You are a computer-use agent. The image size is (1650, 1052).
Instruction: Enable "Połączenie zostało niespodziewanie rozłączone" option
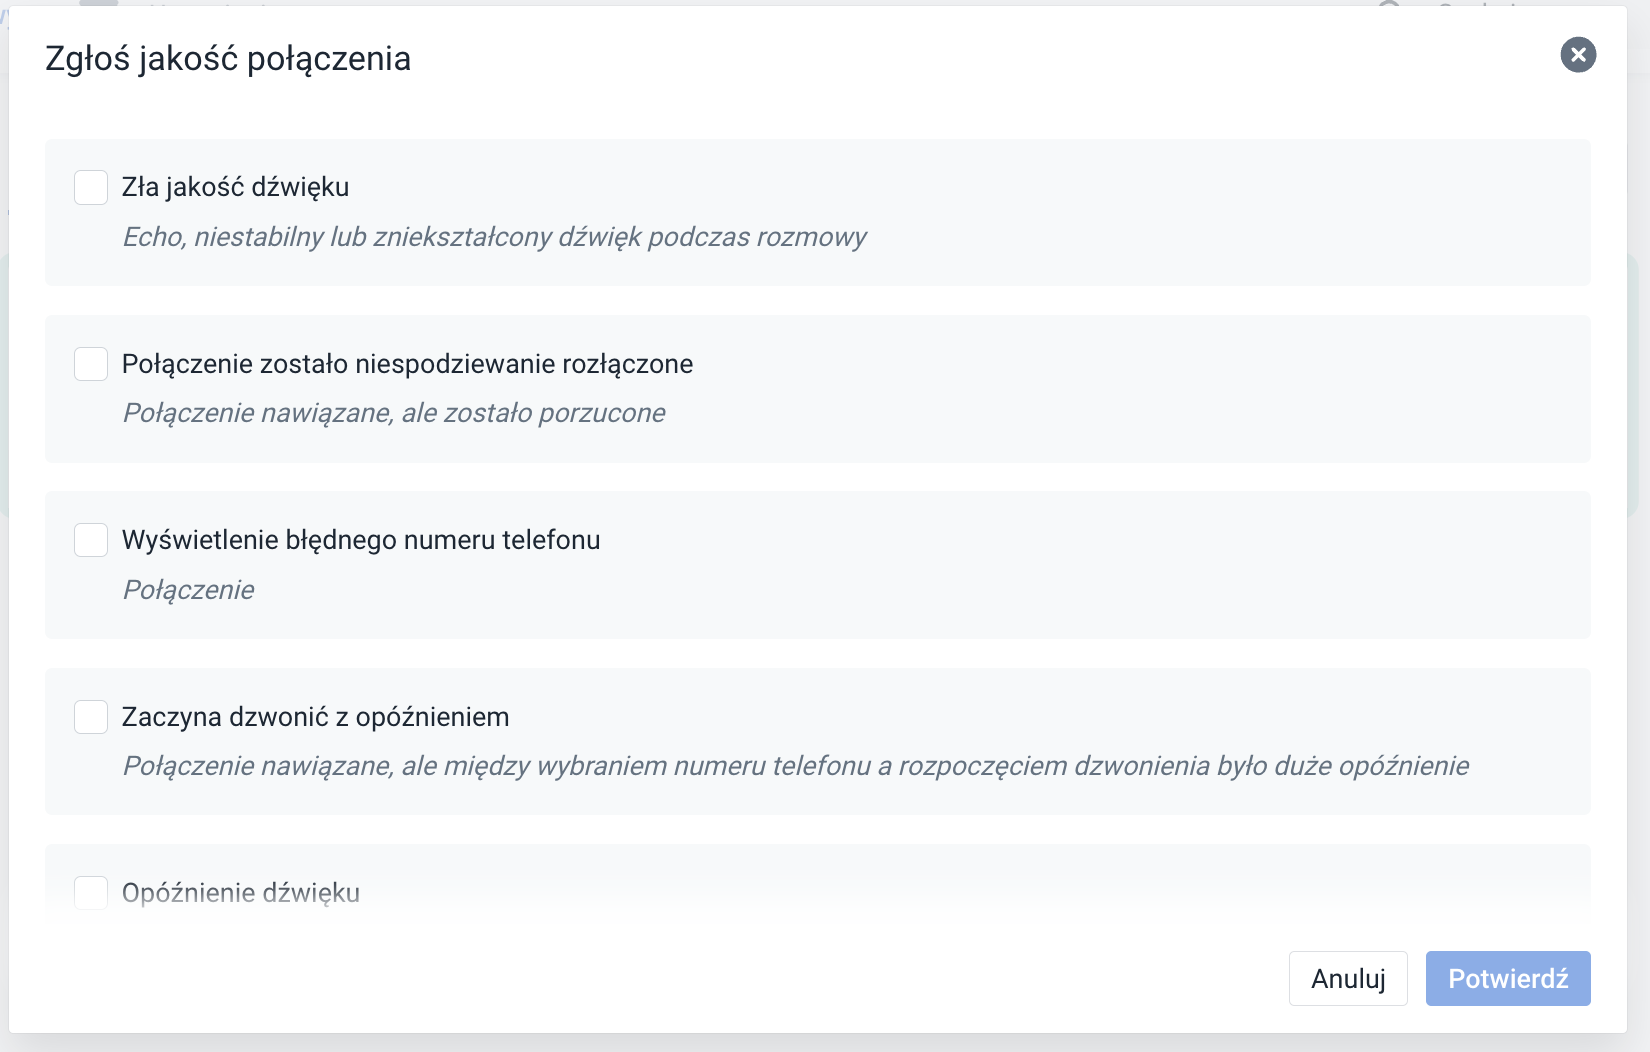(90, 363)
